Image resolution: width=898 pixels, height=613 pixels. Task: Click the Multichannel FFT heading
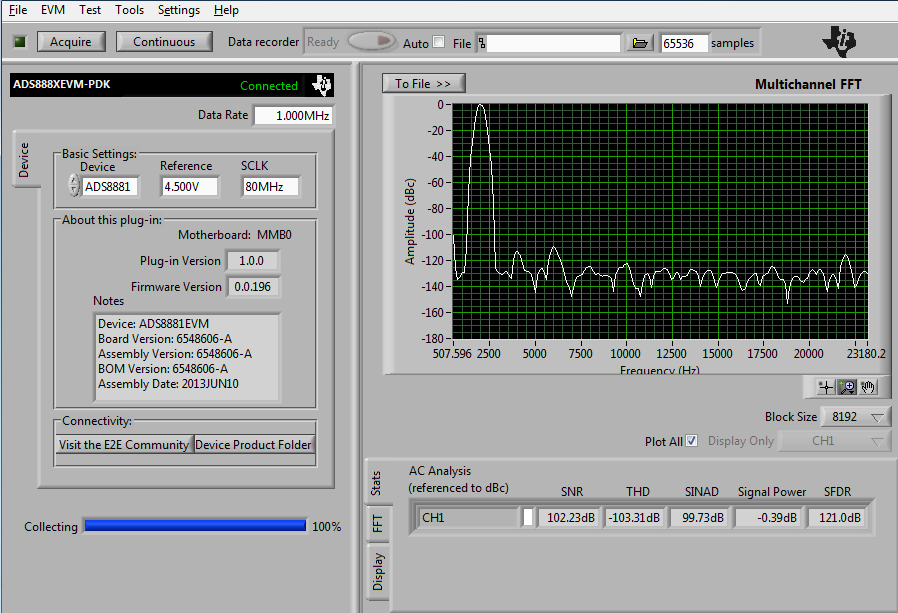tap(808, 84)
